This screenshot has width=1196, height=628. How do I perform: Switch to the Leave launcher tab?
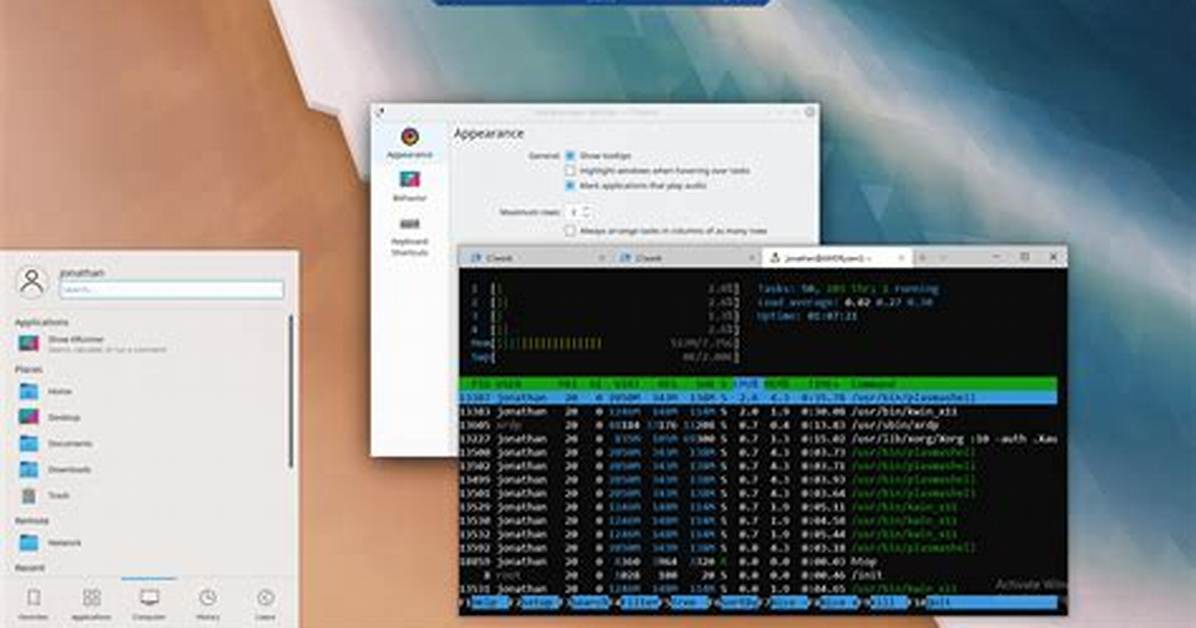(x=265, y=604)
